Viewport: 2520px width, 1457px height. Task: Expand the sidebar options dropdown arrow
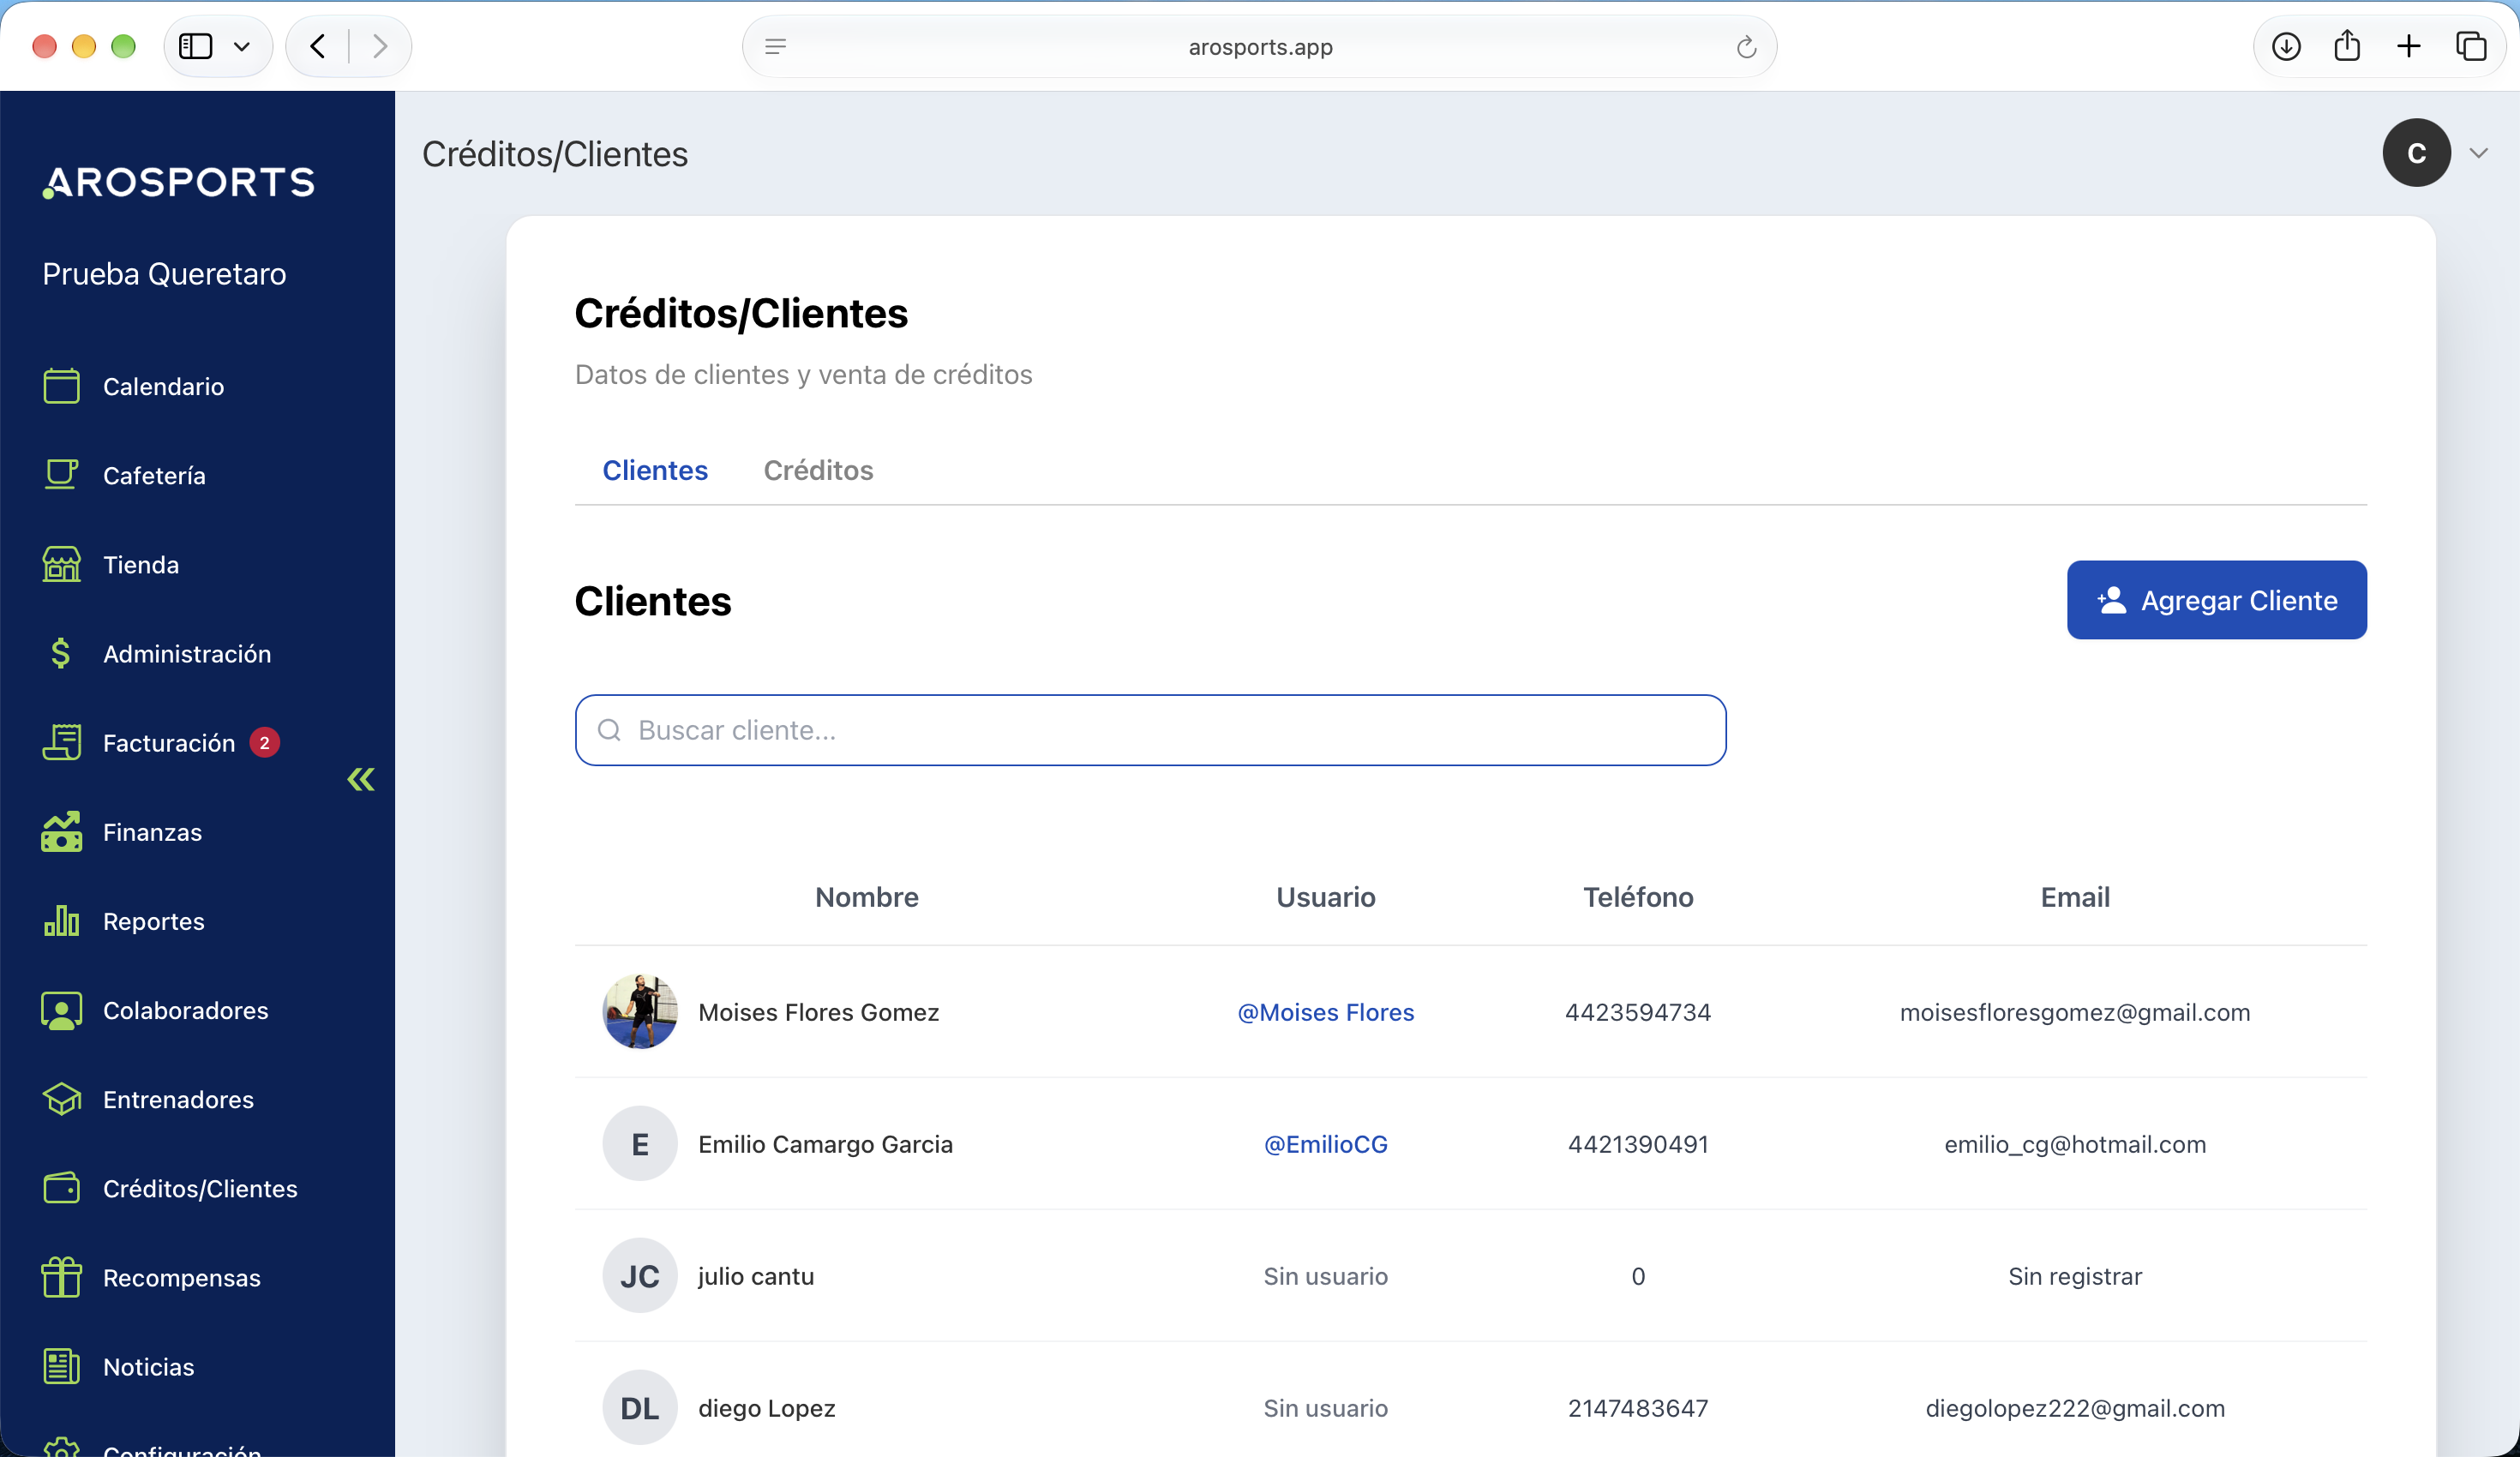coord(241,46)
